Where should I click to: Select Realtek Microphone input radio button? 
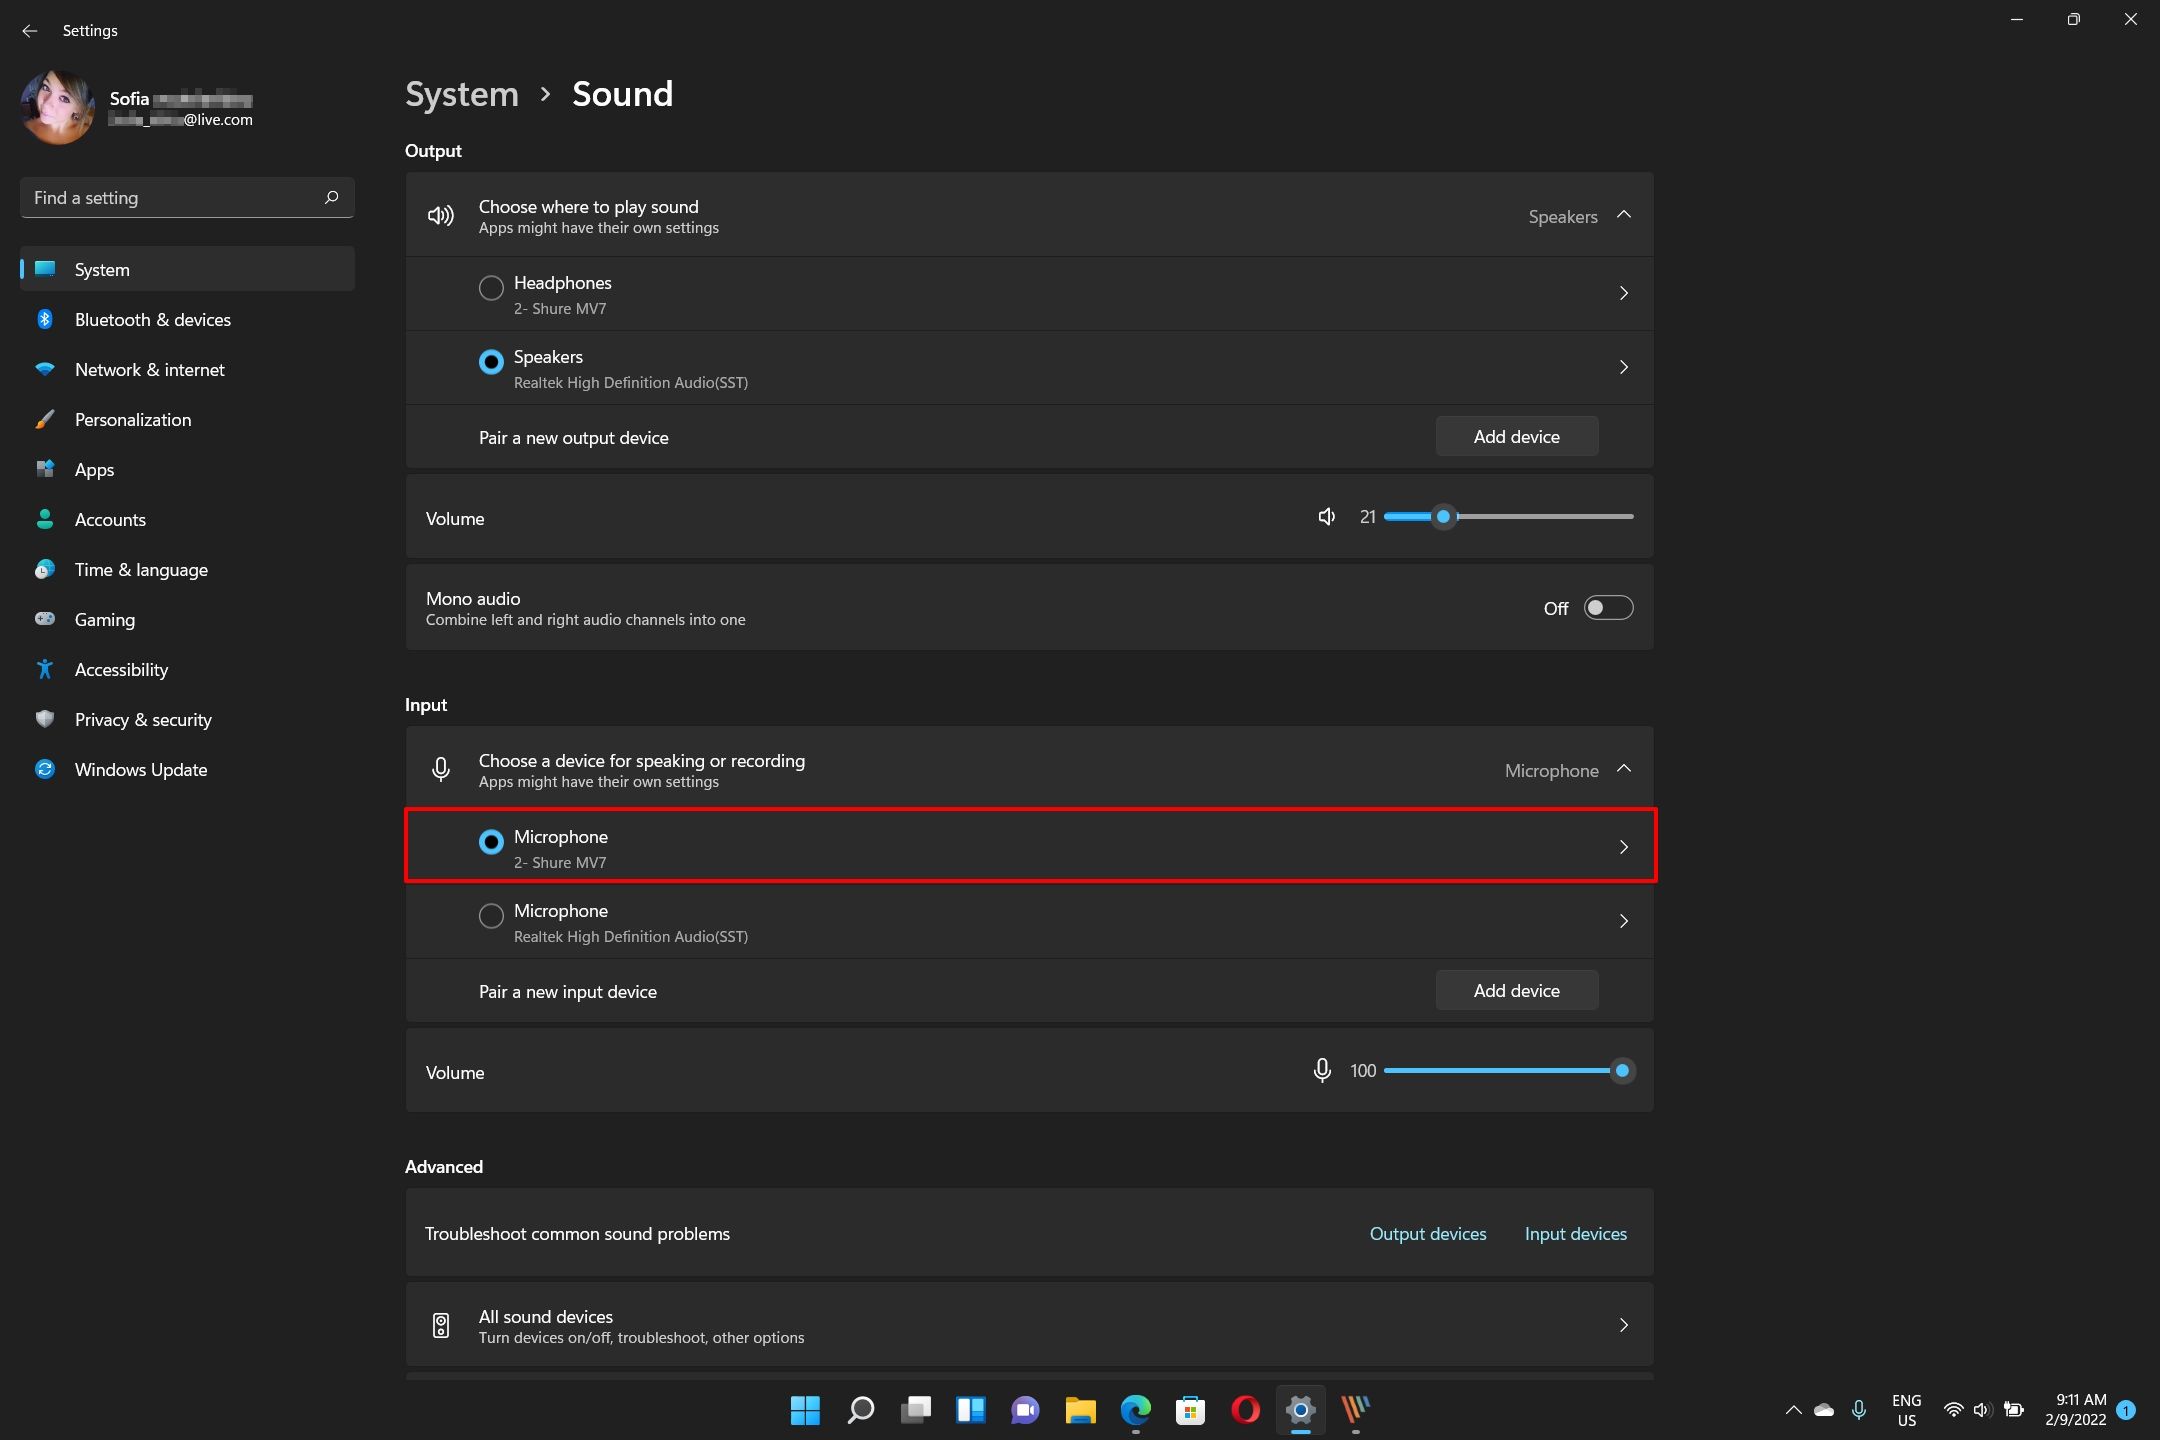(491, 916)
